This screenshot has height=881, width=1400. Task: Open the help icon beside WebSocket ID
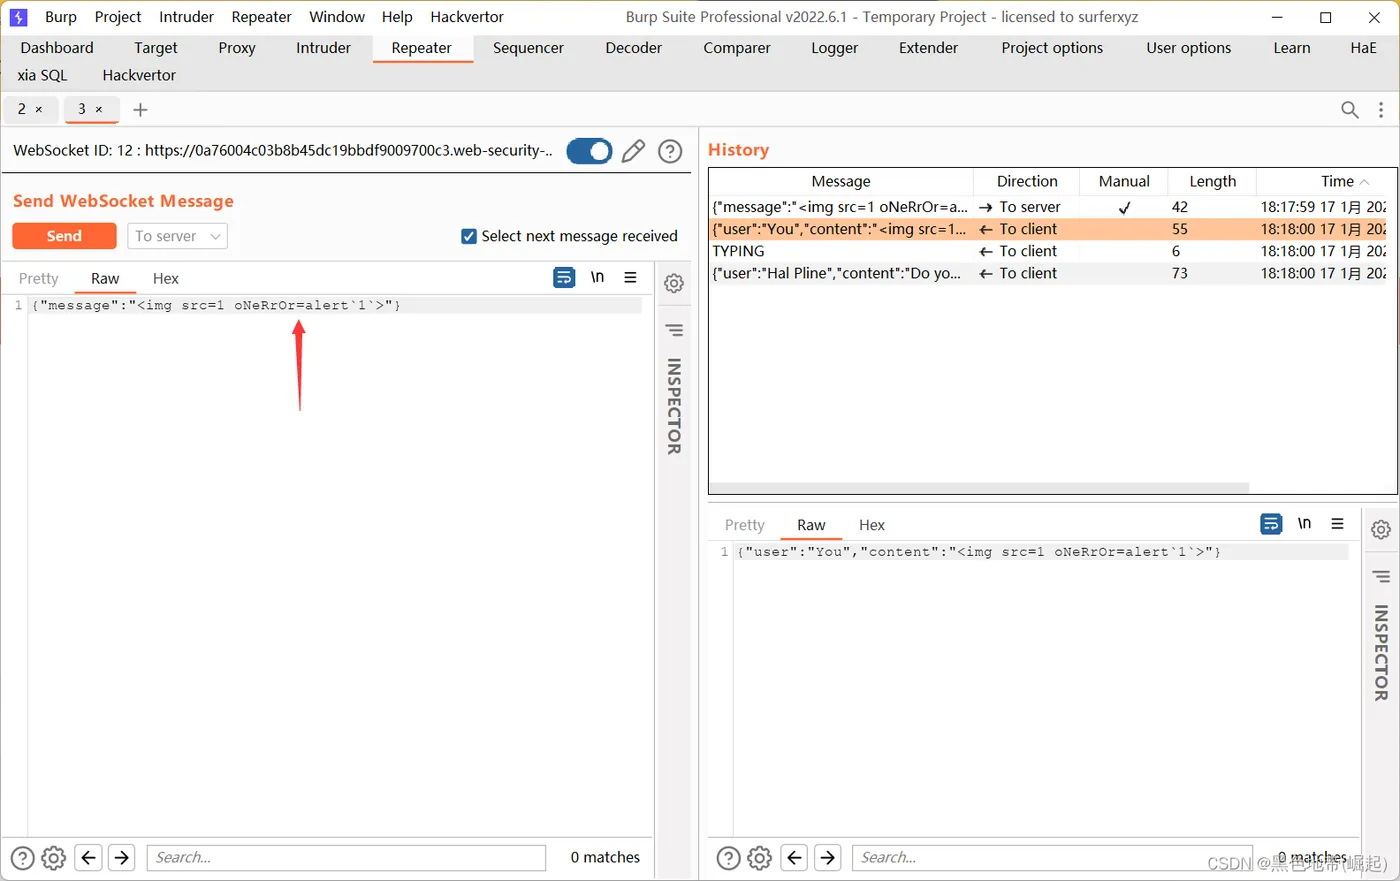[670, 151]
